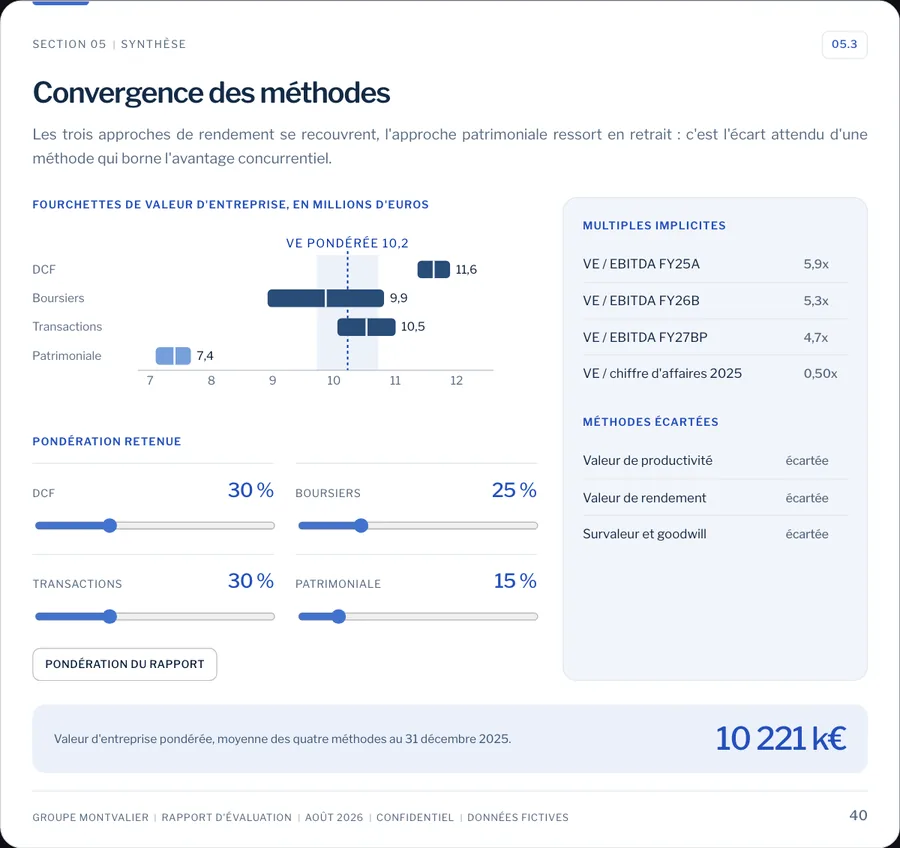Image resolution: width=900 pixels, height=848 pixels.
Task: Click the chart axis label '10'
Action: pyautogui.click(x=333, y=381)
